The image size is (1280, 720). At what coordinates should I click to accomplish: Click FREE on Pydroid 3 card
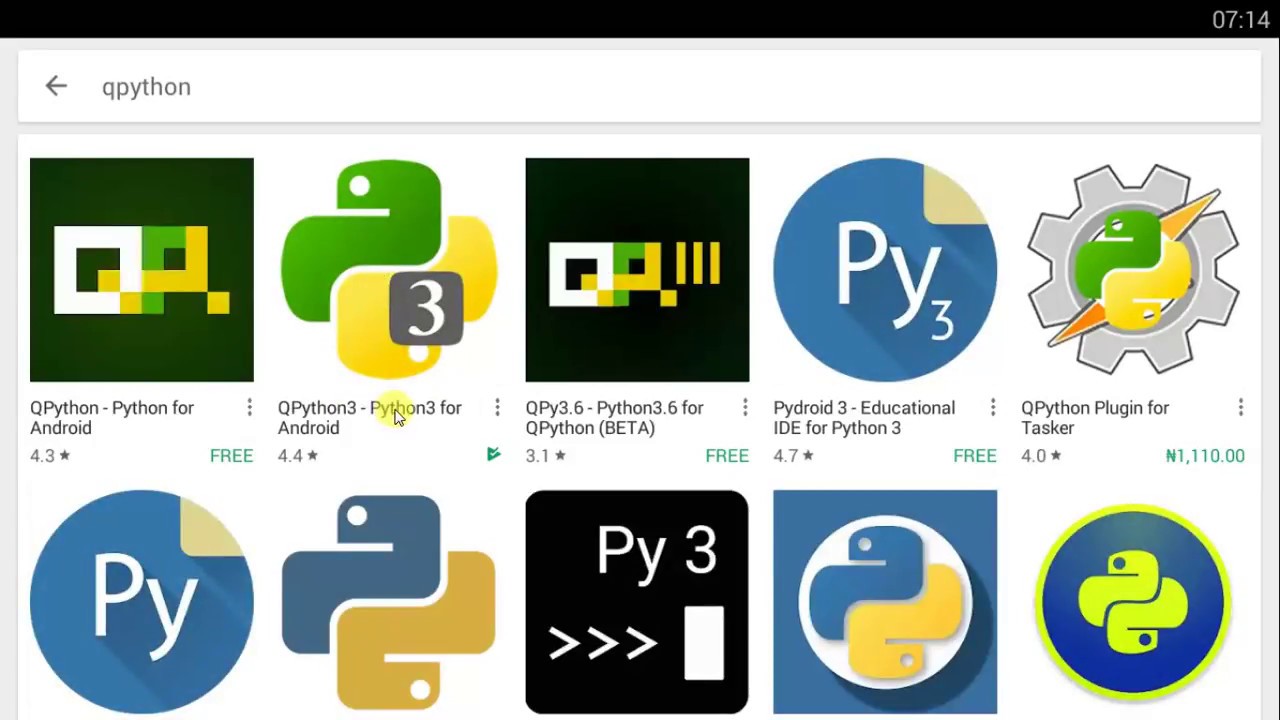(x=975, y=456)
